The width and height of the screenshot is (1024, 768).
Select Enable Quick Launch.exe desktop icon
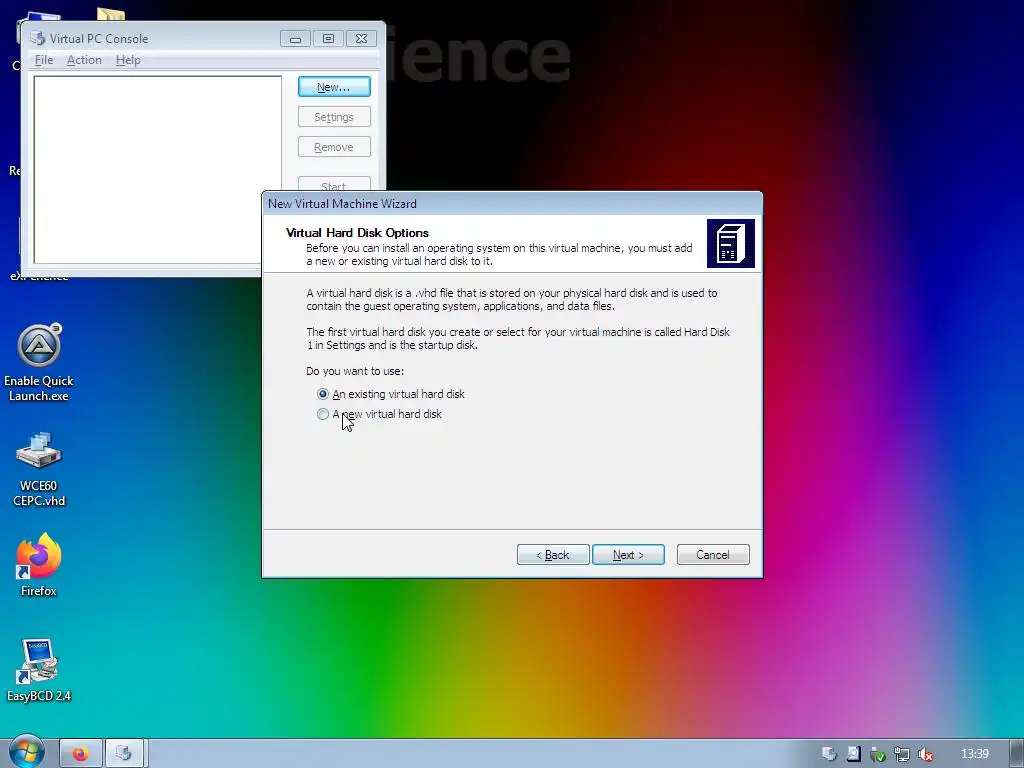(39, 362)
